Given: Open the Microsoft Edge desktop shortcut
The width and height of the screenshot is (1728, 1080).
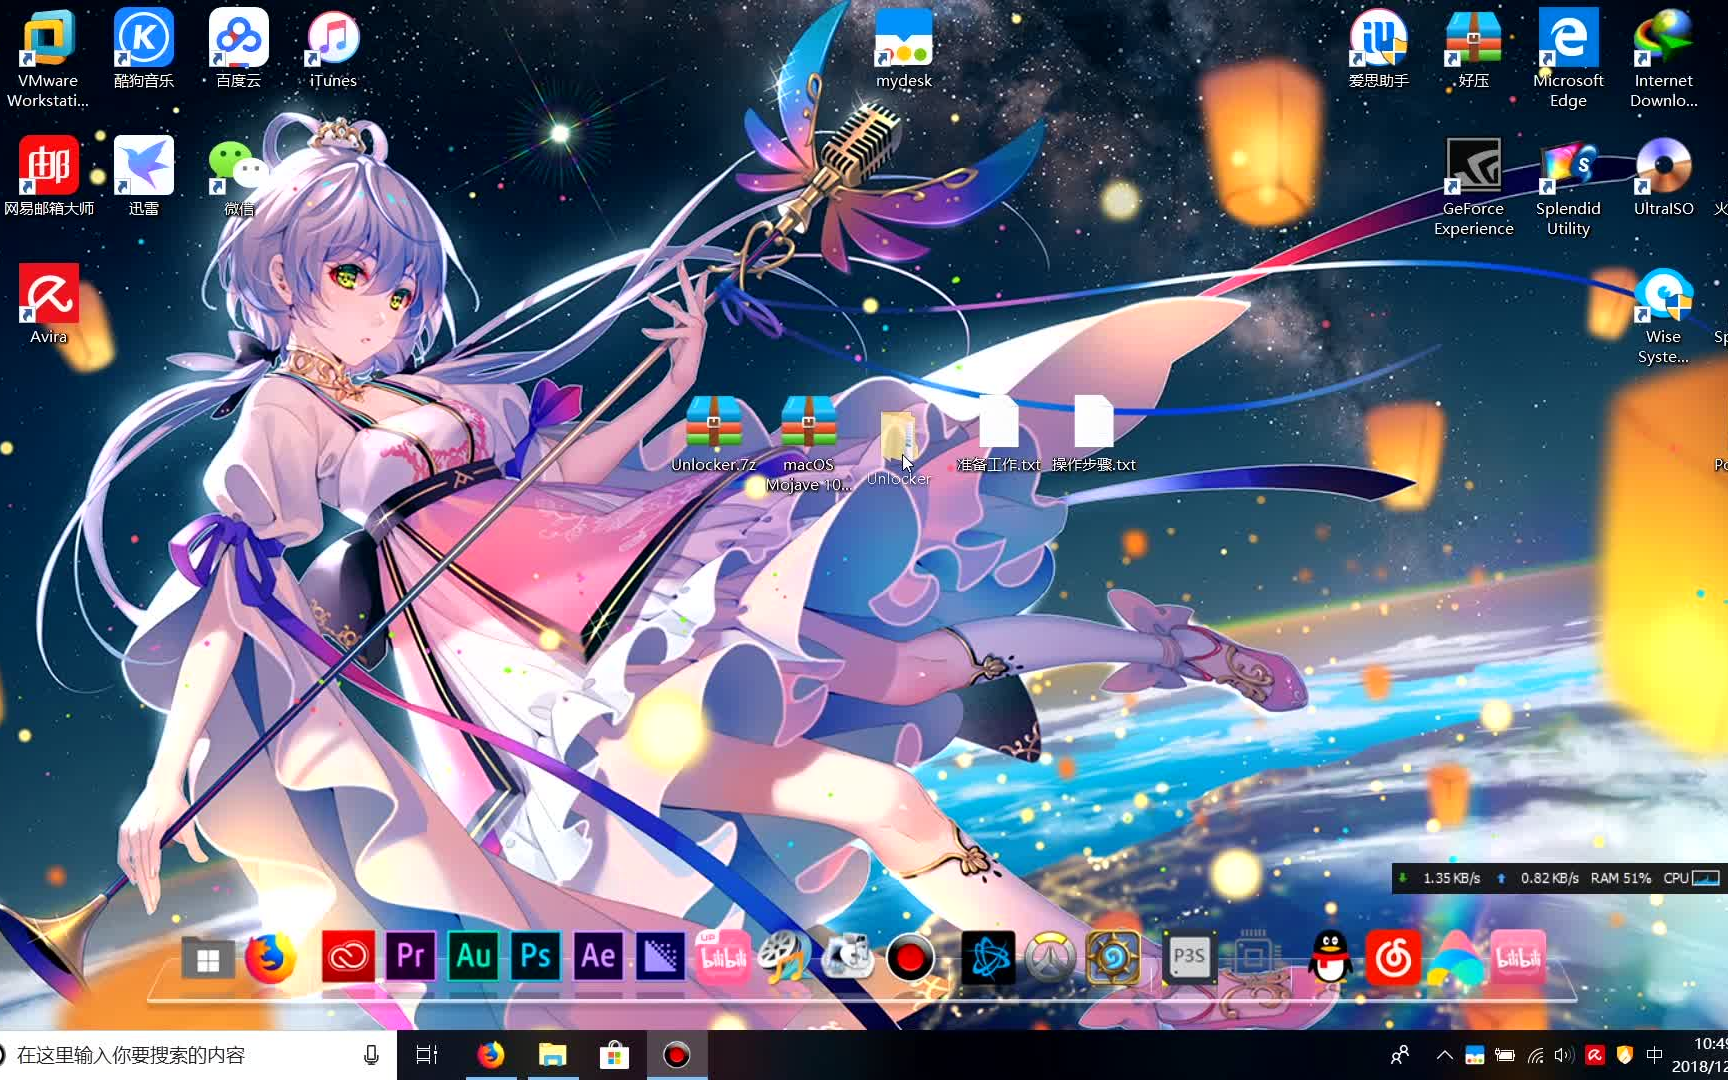Looking at the screenshot, I should [x=1568, y=58].
